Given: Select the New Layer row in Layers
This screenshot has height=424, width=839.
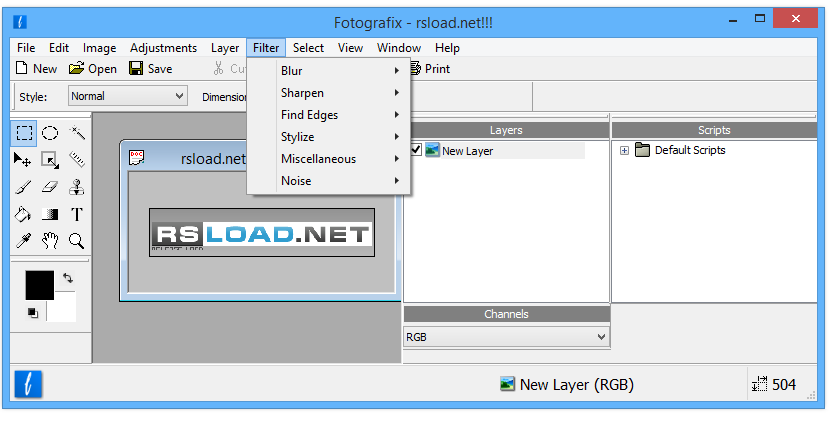Looking at the screenshot, I should pyautogui.click(x=497, y=150).
